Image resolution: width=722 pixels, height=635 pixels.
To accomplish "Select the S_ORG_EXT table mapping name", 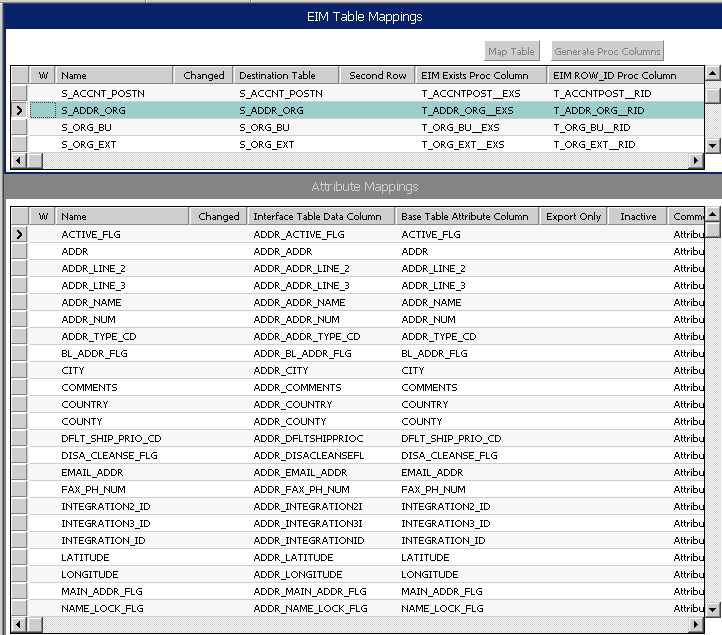I will tap(88, 145).
